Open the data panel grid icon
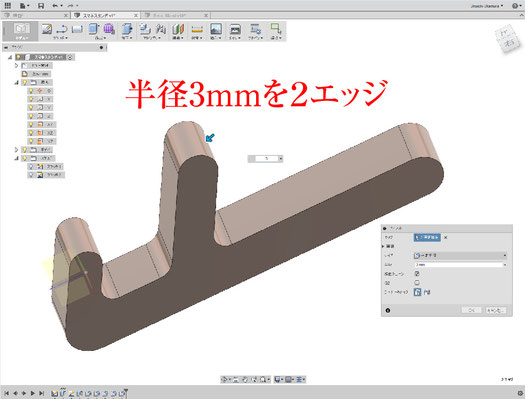The height and width of the screenshot is (399, 525). click(x=7, y=5)
